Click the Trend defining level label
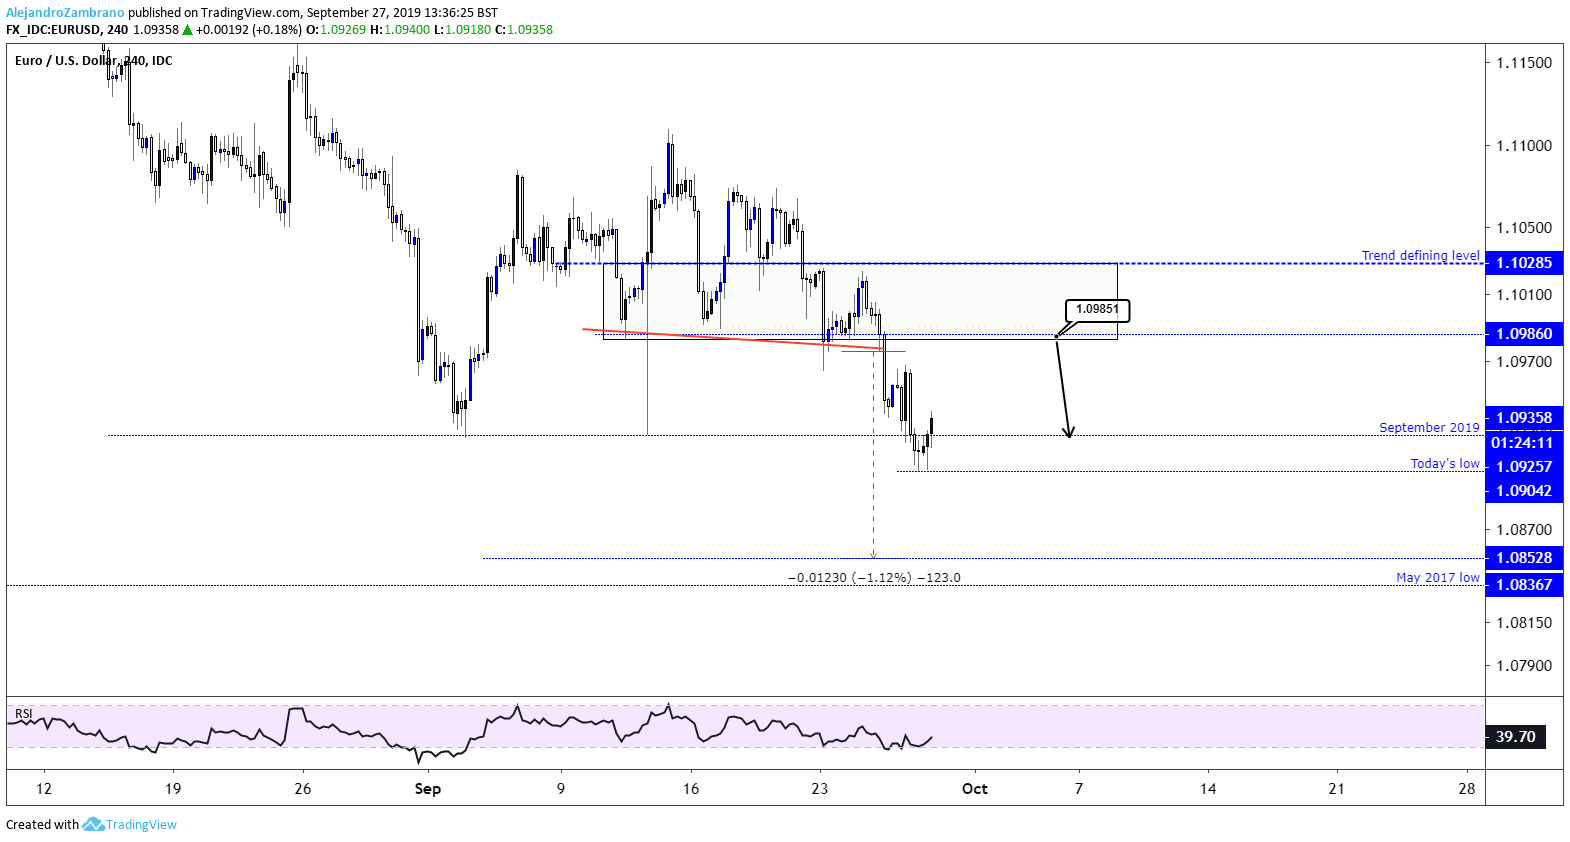Image resolution: width=1570 pixels, height=842 pixels. (1420, 256)
